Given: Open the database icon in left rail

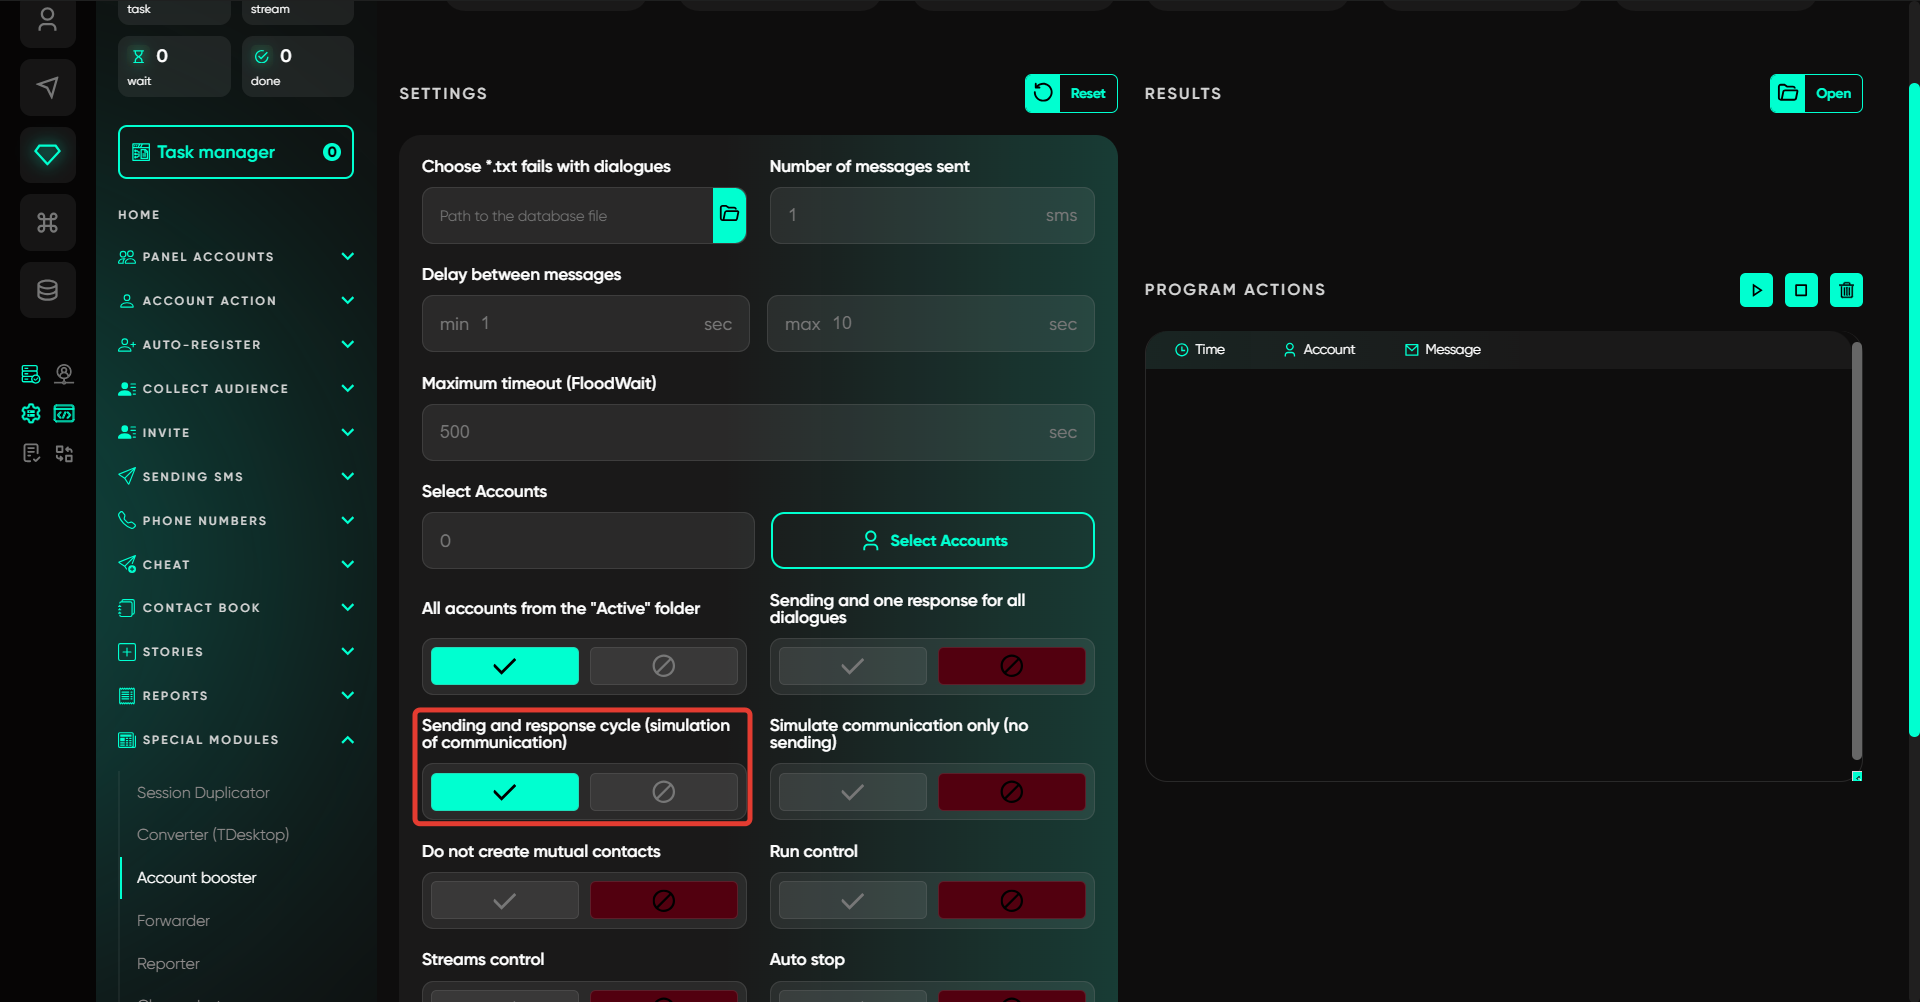Looking at the screenshot, I should tap(47, 290).
